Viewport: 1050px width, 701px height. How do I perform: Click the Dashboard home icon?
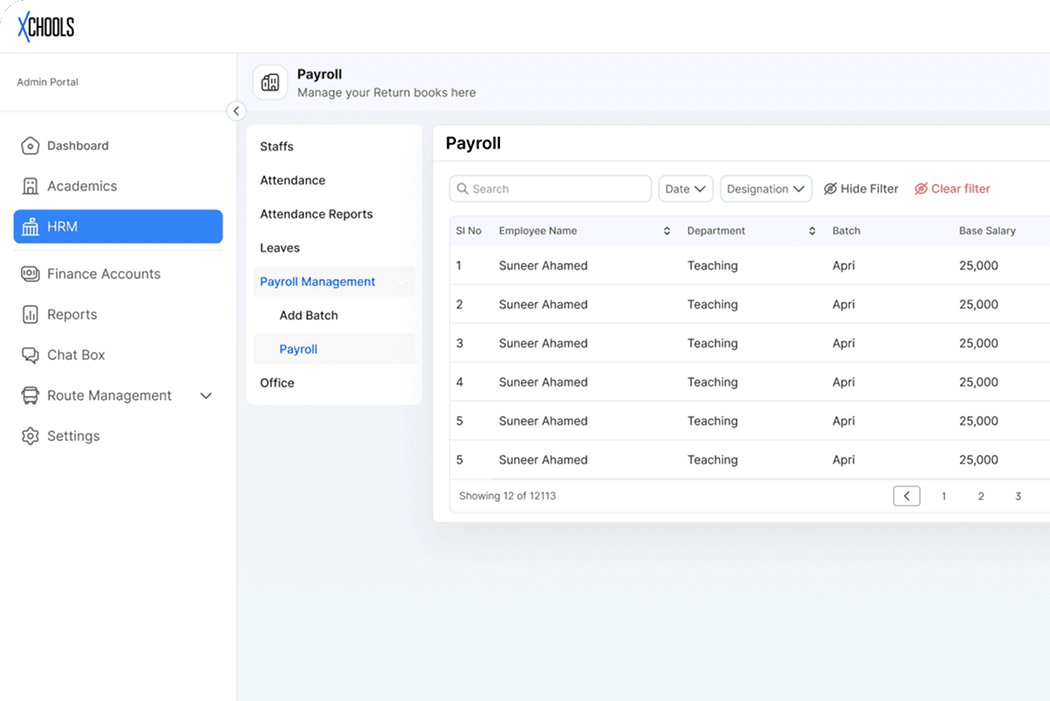coord(30,146)
